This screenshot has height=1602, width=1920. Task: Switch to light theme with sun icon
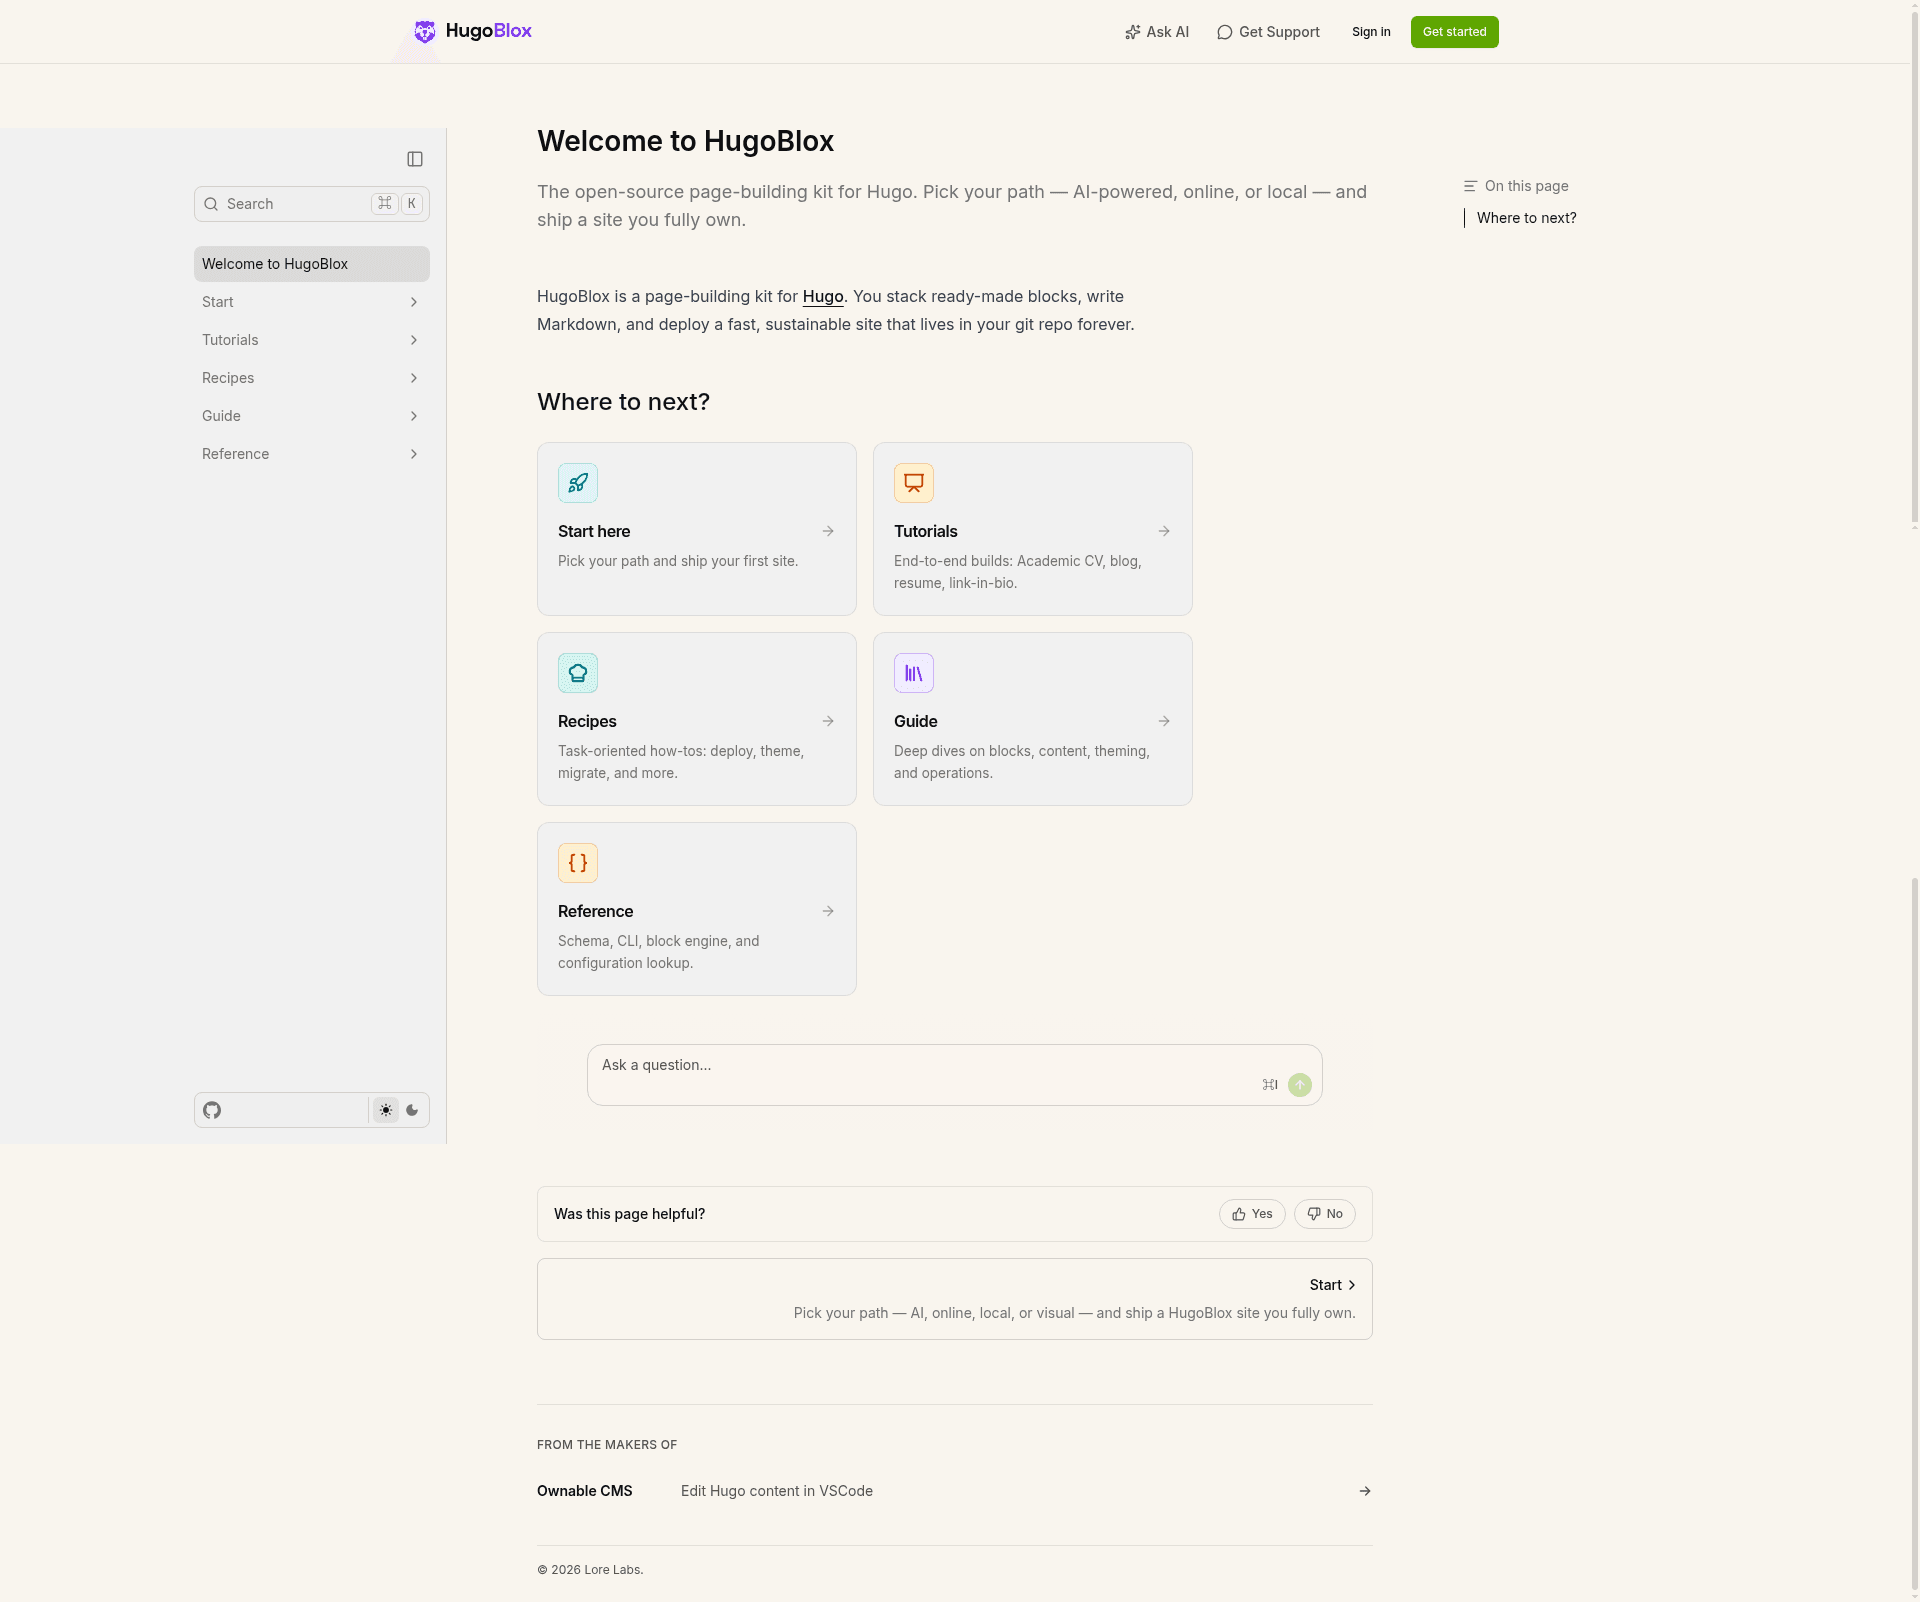(x=386, y=1110)
